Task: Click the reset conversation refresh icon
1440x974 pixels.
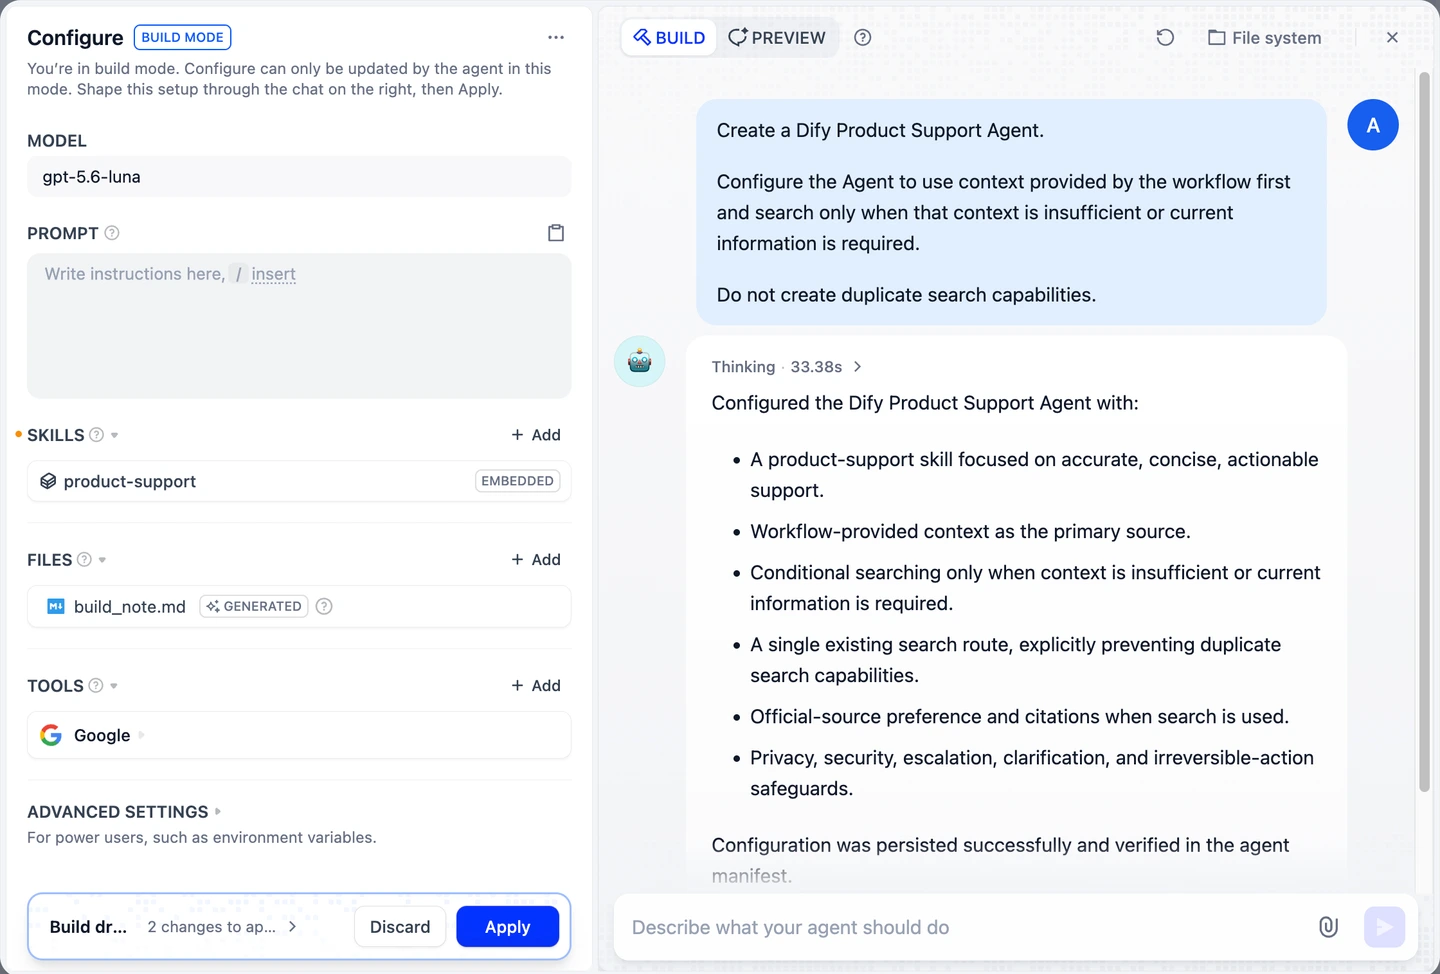Action: coord(1165,37)
